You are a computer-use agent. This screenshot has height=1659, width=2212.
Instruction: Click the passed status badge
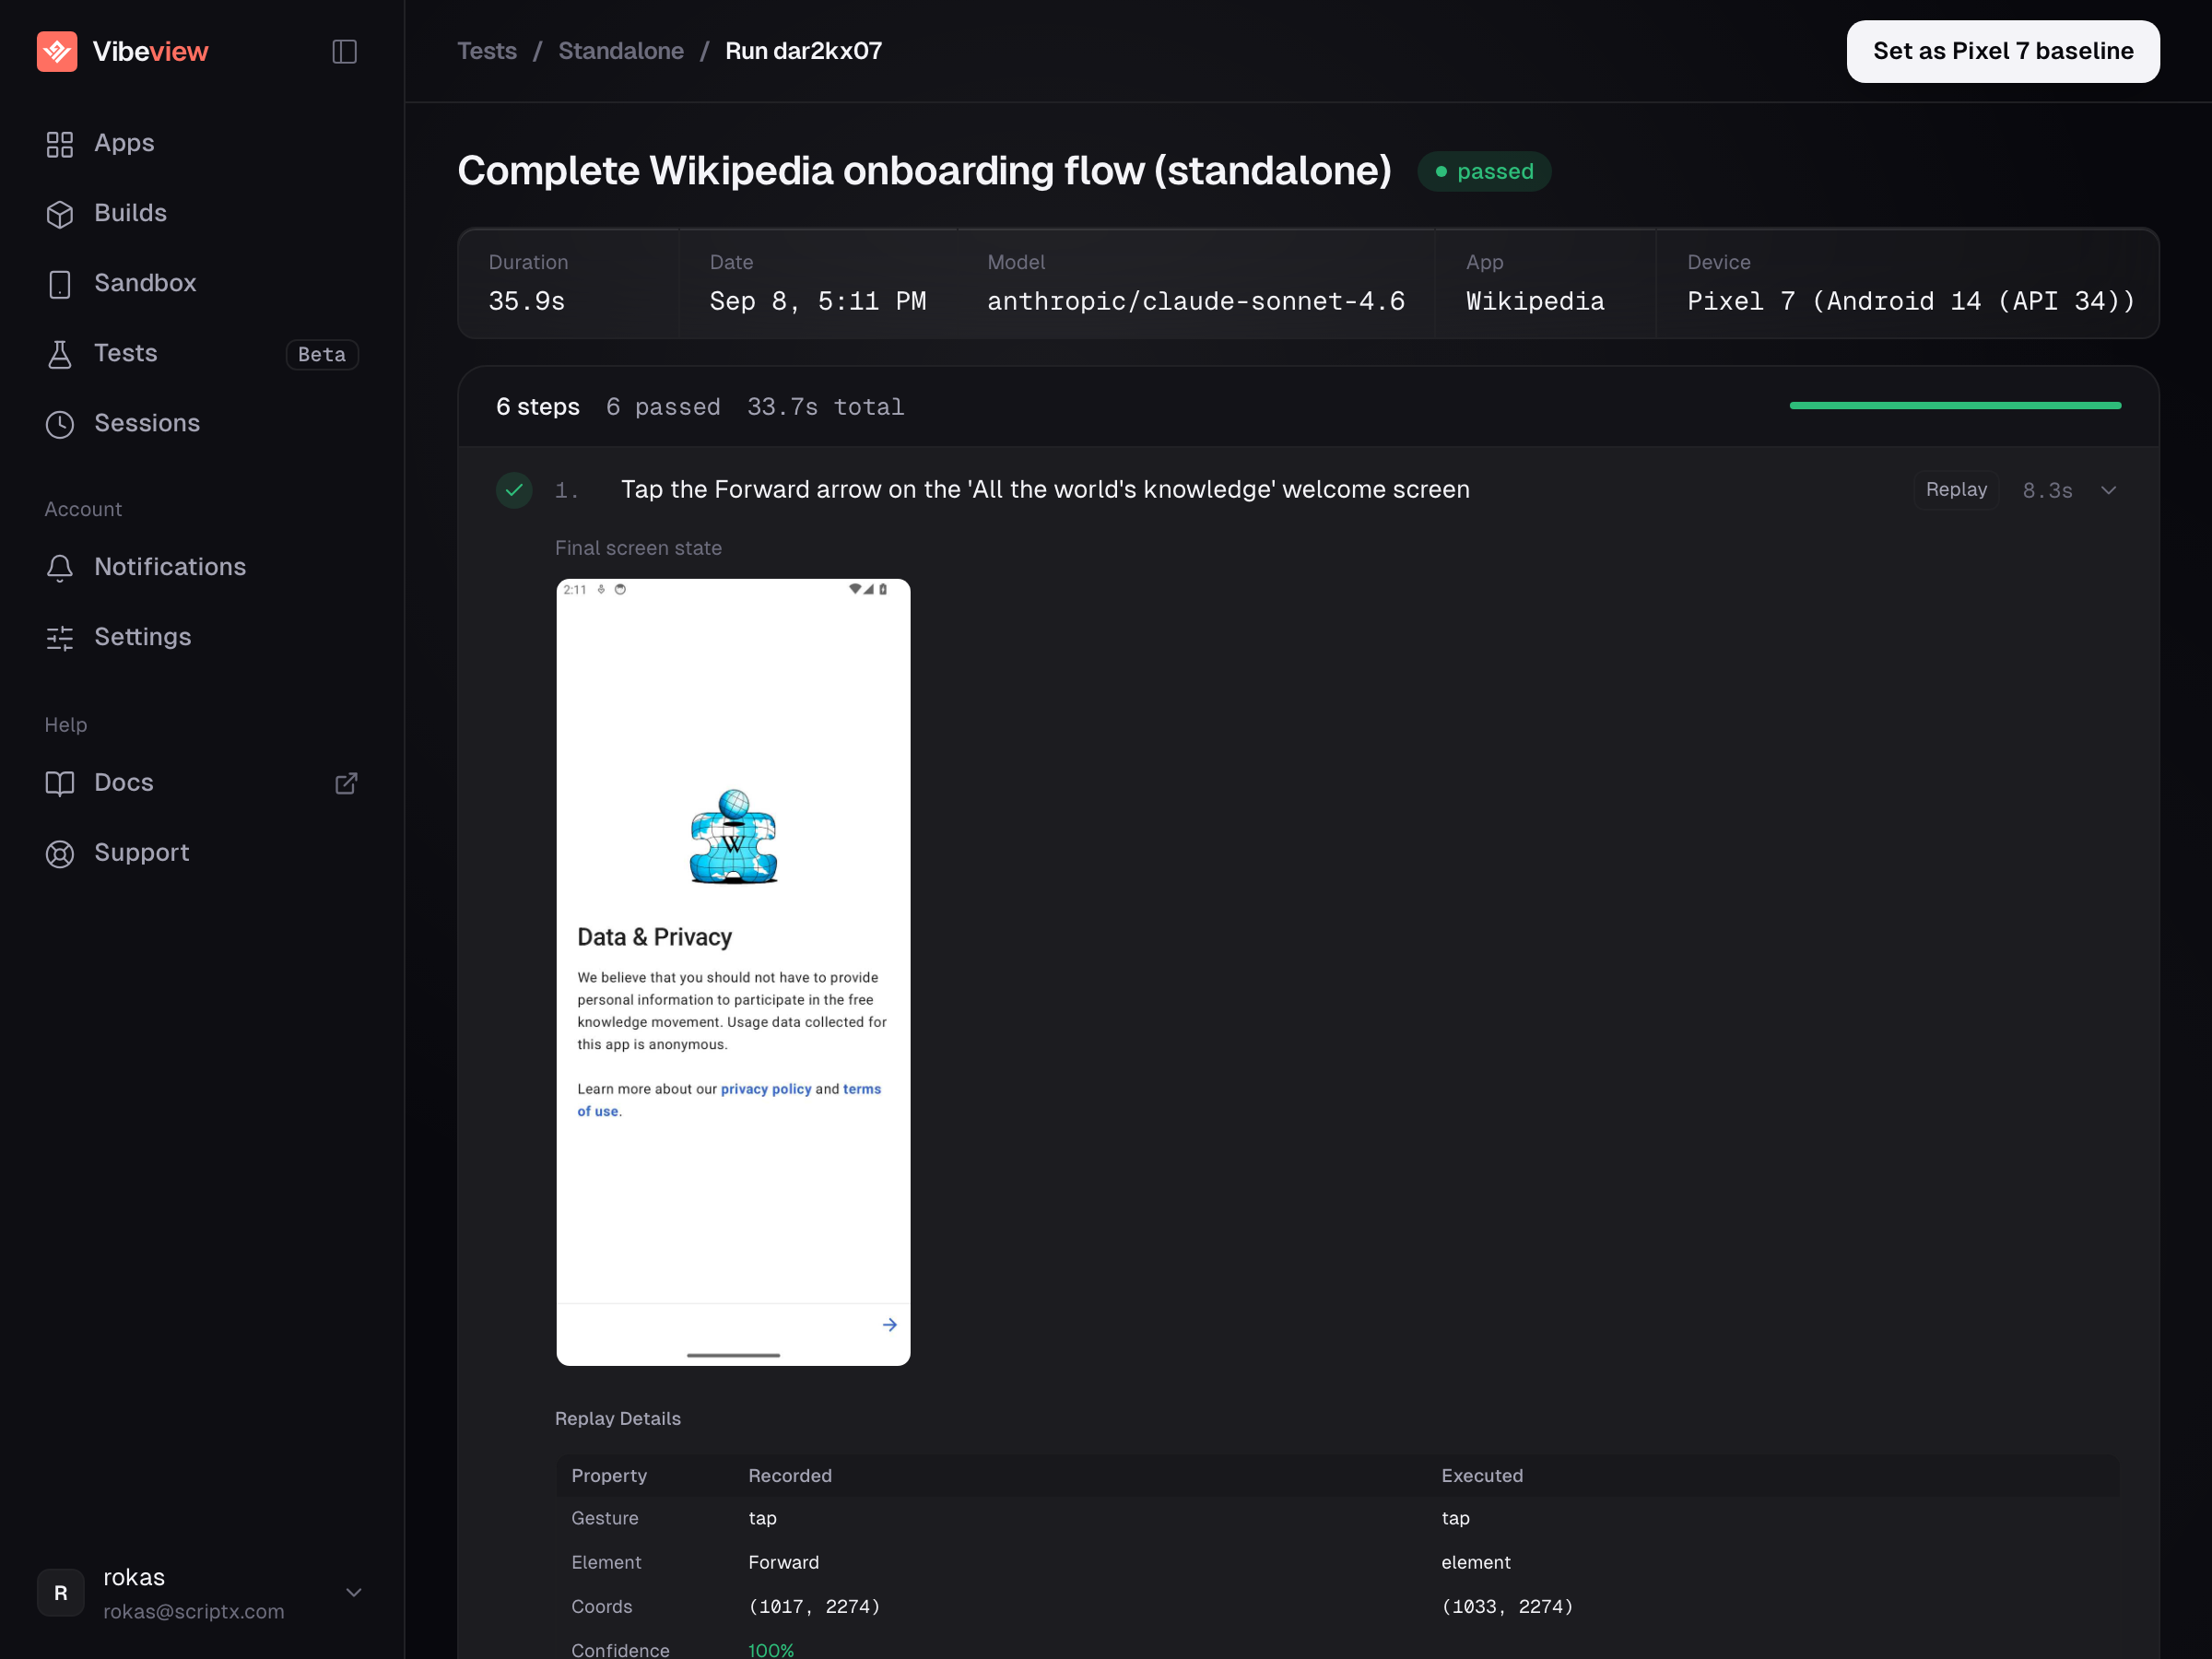1484,171
